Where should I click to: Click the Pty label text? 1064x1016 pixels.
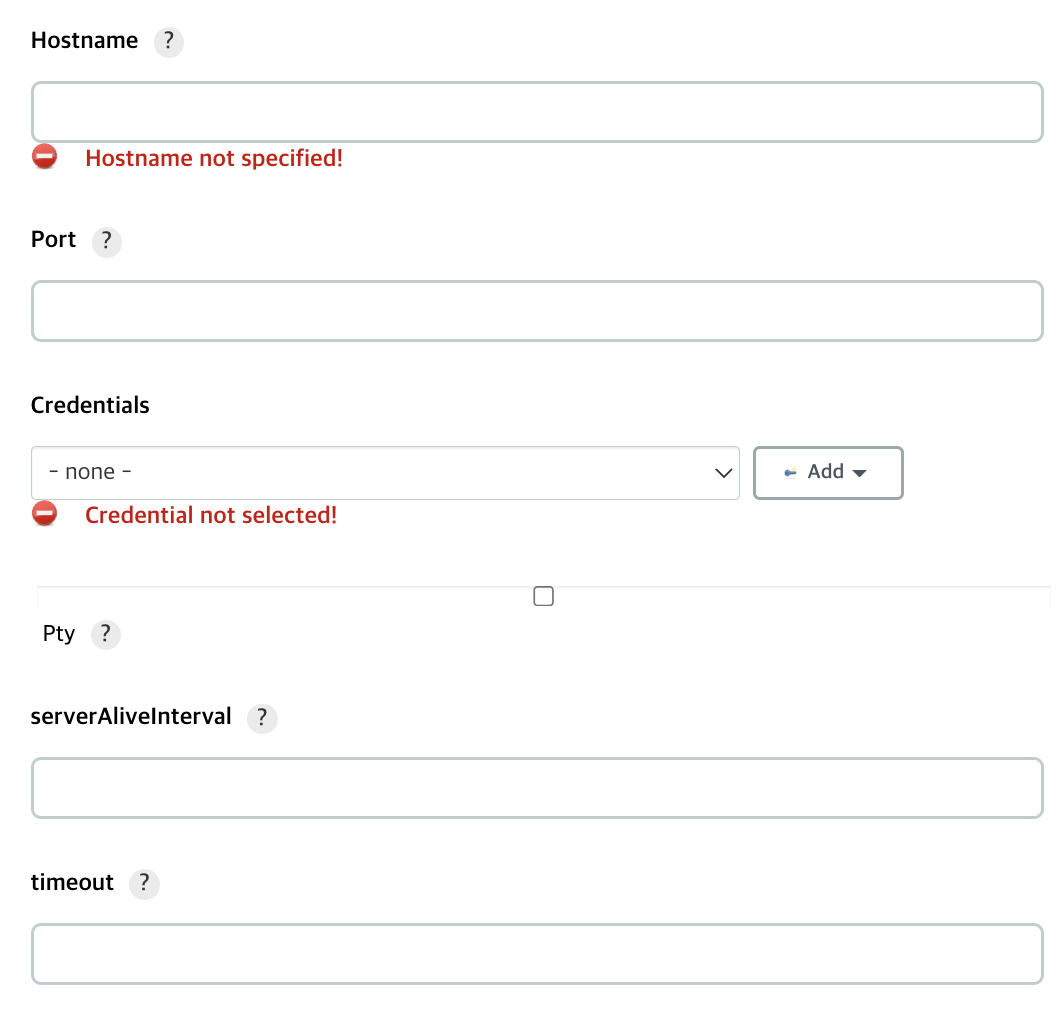click(59, 634)
